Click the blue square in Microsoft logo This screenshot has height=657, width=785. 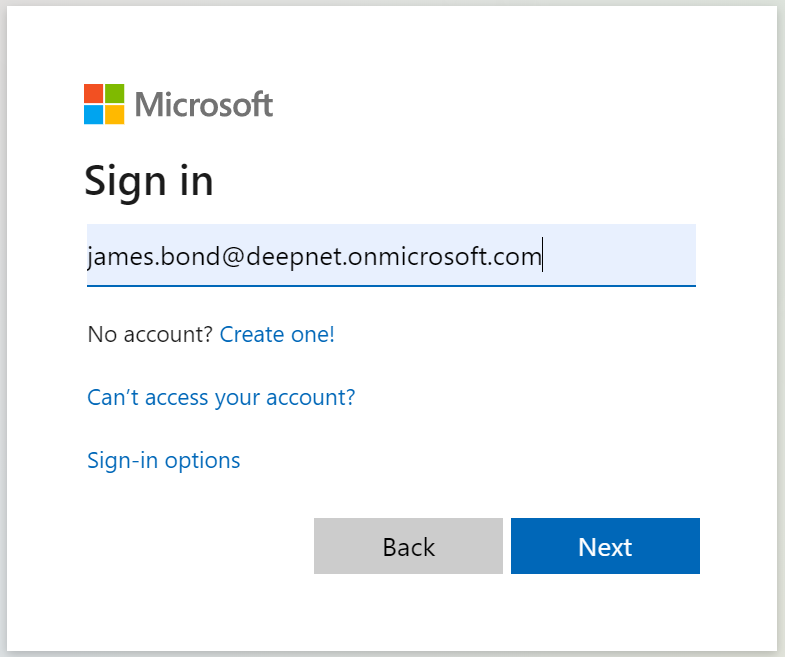94,114
